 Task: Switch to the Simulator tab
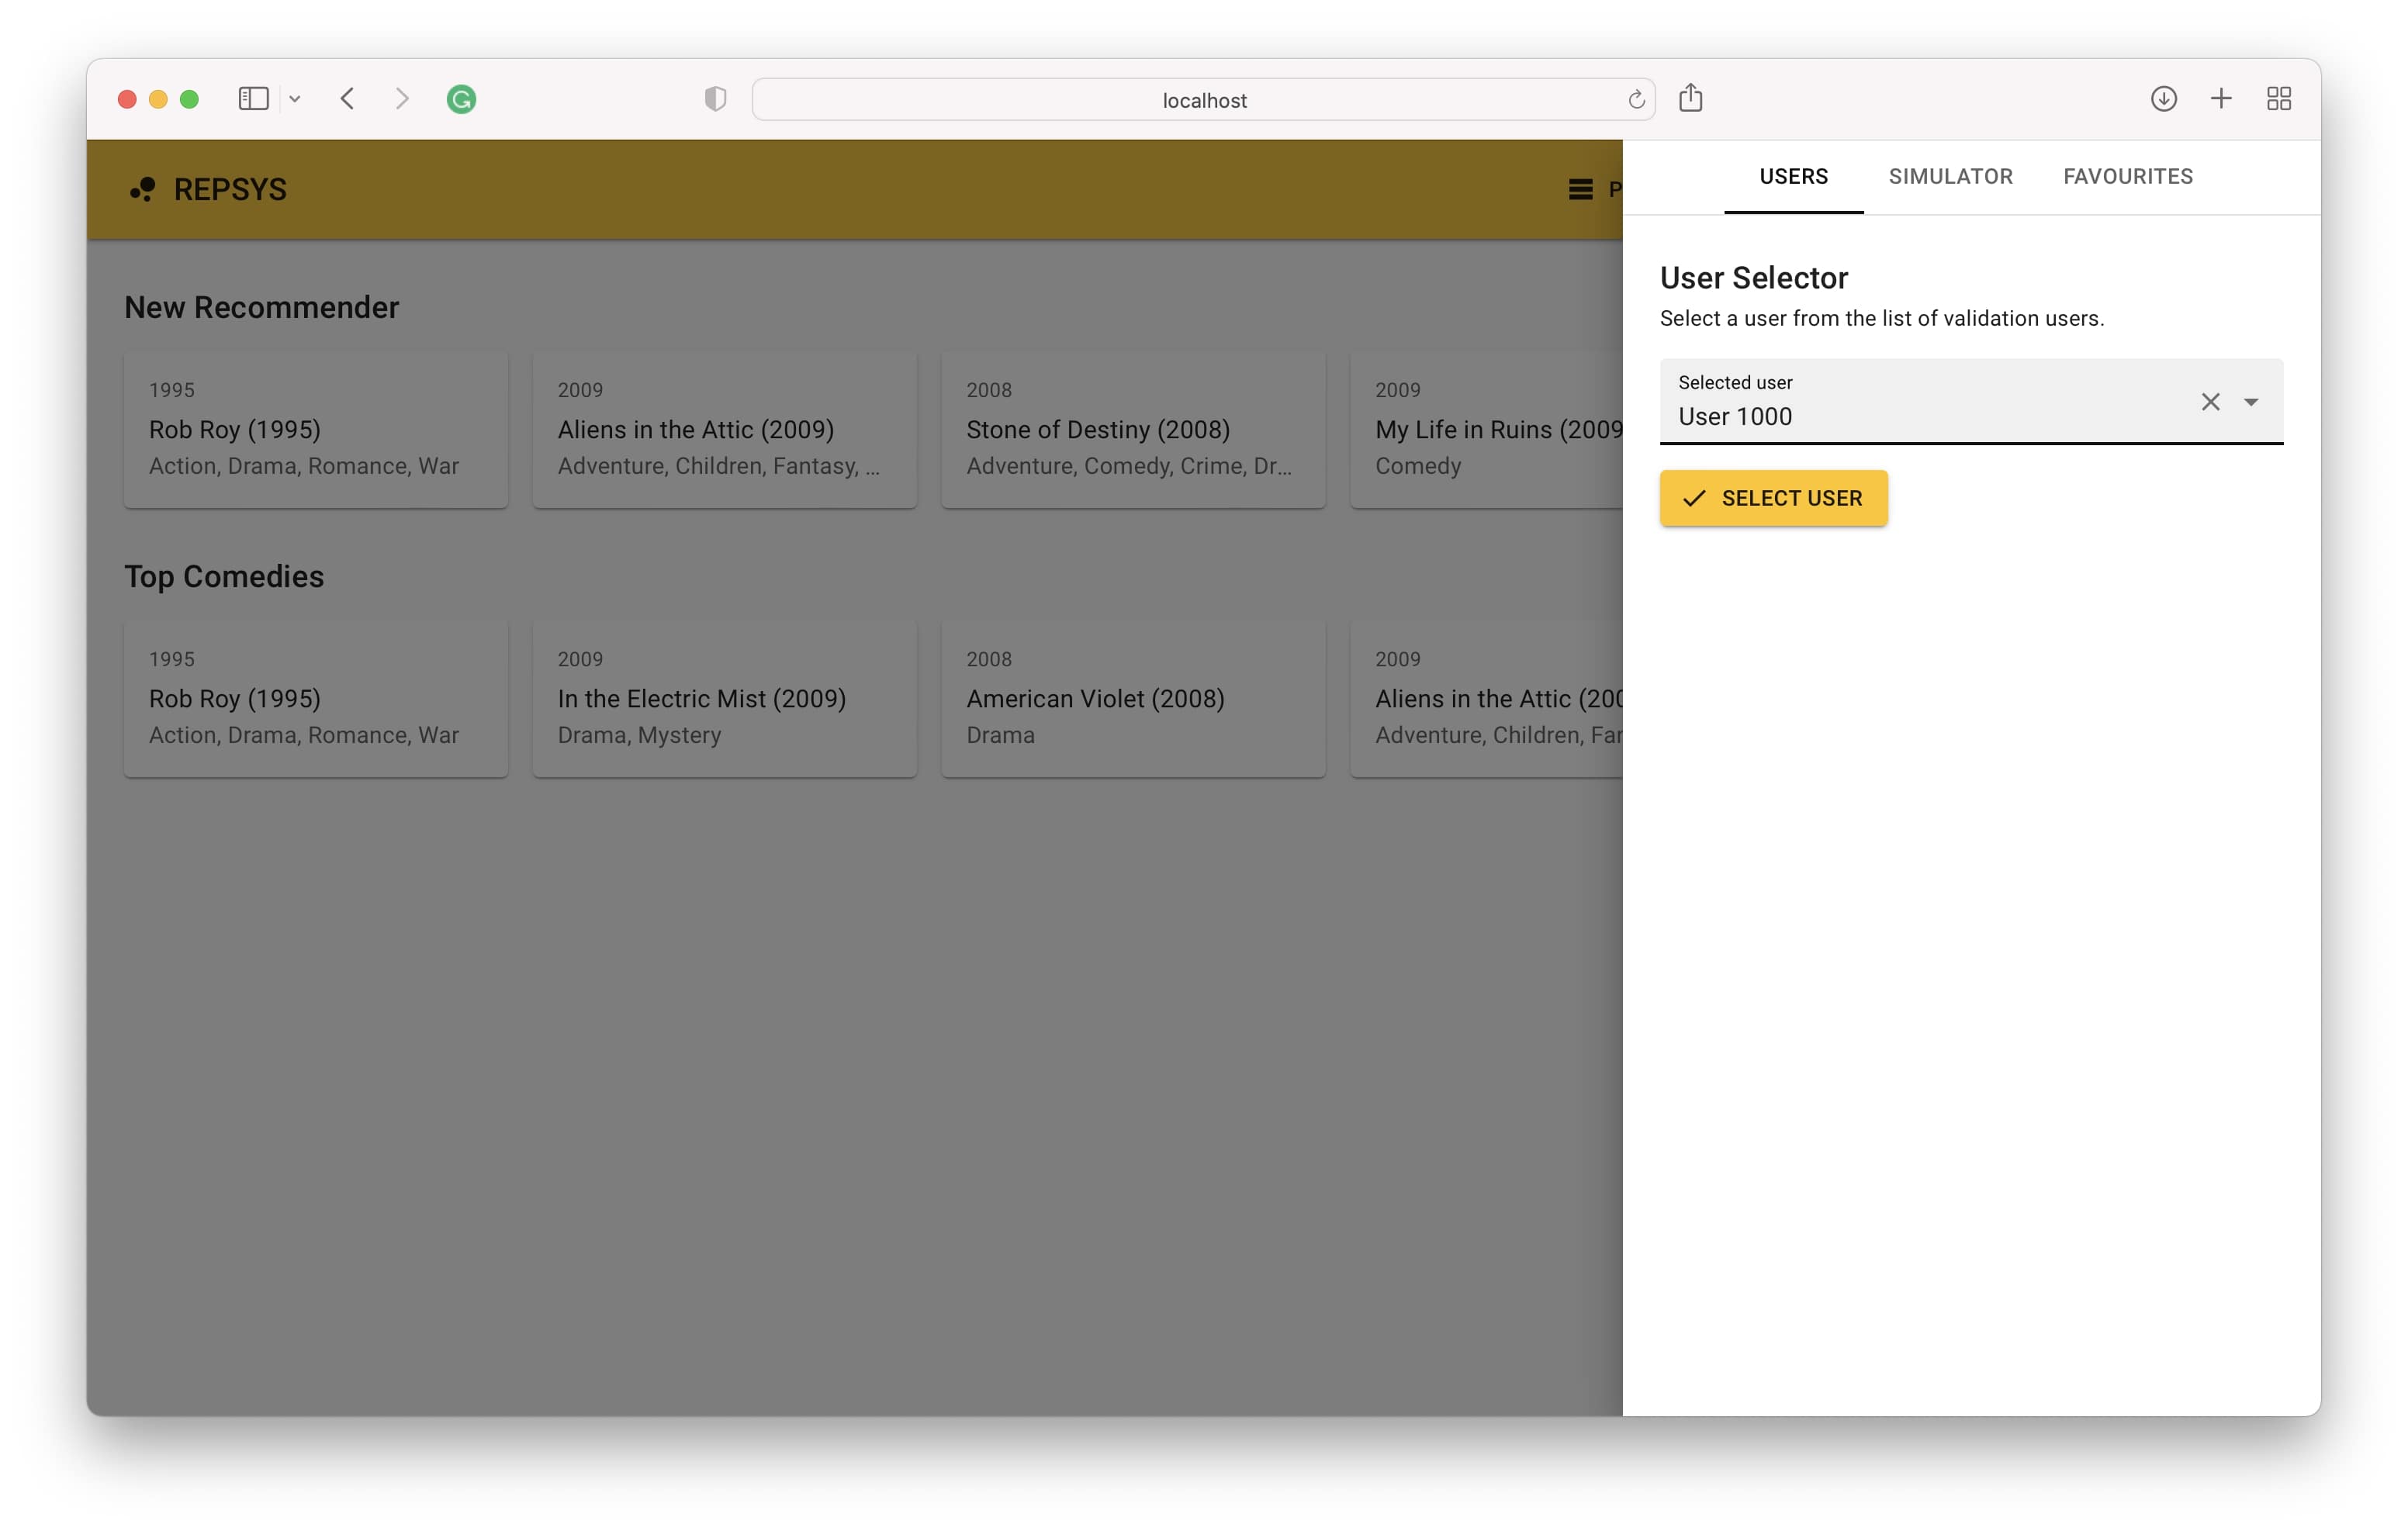pos(1950,176)
